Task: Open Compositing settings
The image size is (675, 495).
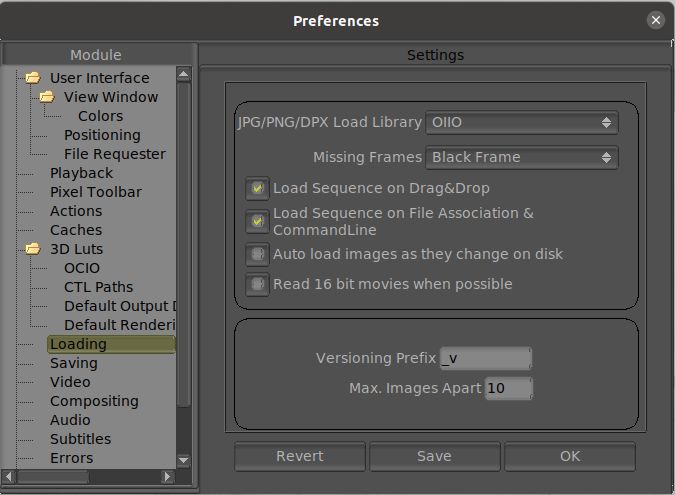Action: (94, 401)
